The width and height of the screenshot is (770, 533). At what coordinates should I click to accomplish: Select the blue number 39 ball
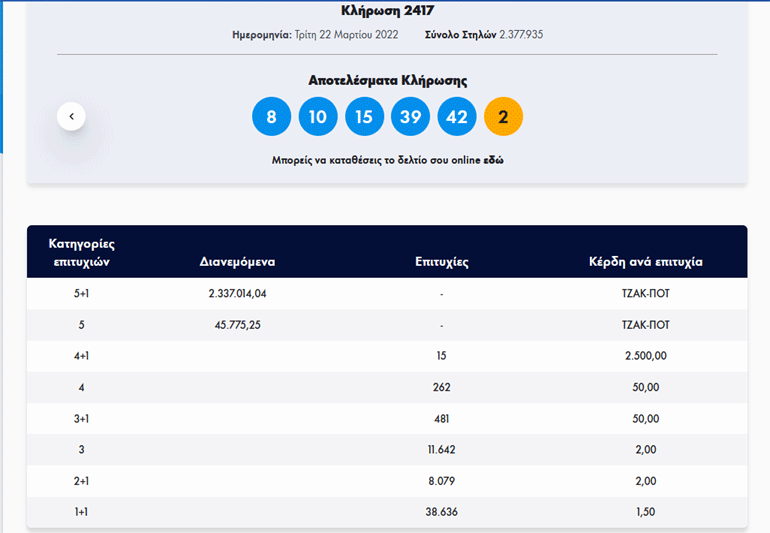pos(410,117)
